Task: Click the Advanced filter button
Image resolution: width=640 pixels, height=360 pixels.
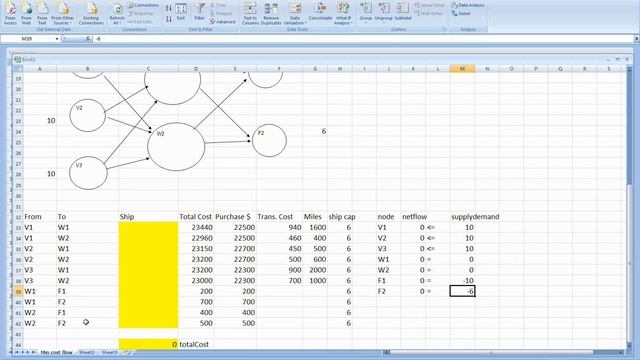Action: [x=223, y=21]
